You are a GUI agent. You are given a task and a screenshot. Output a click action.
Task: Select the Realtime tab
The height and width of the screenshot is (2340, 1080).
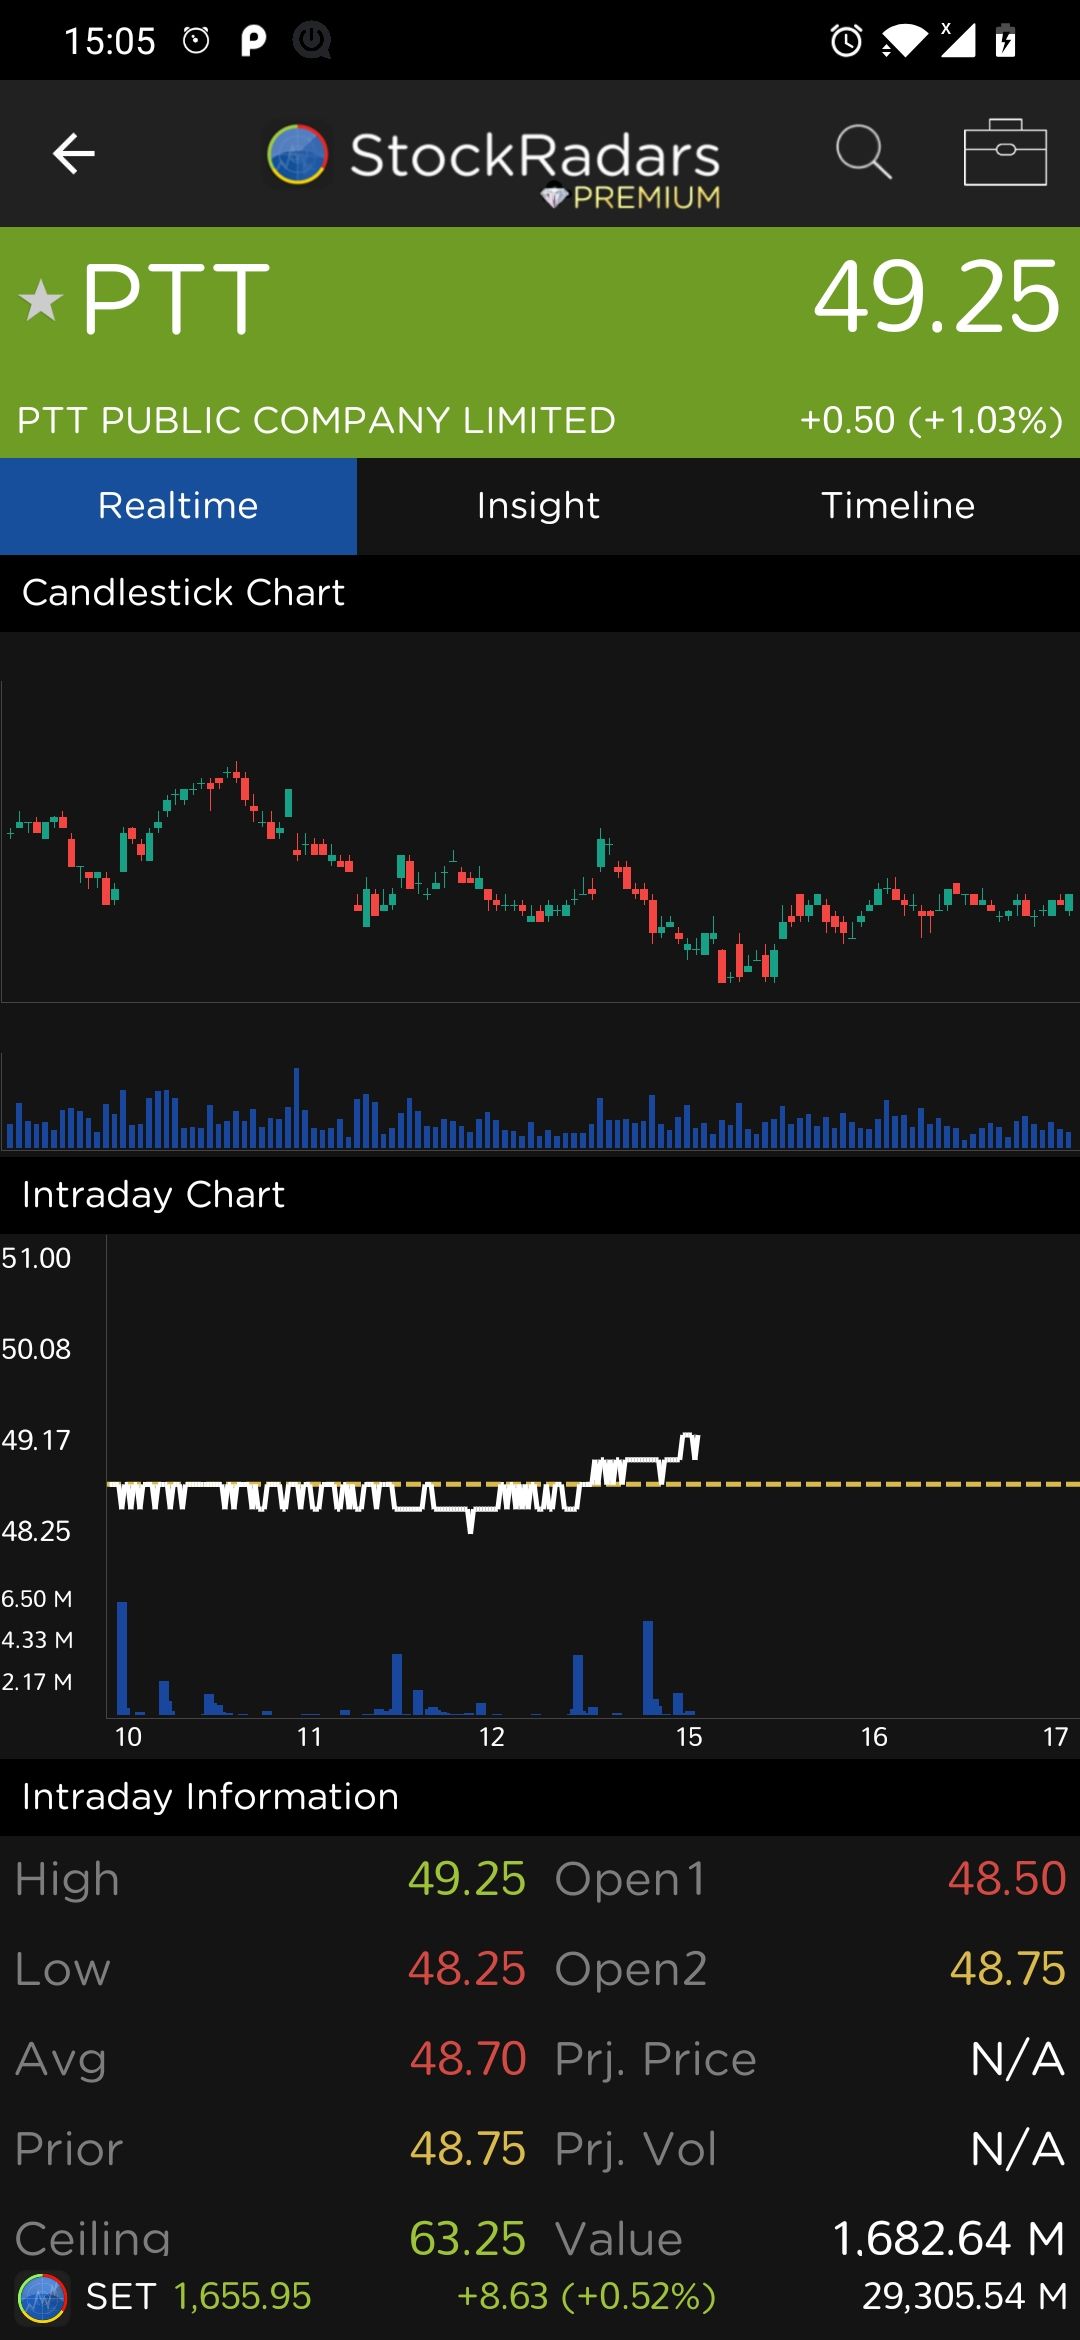tap(178, 506)
